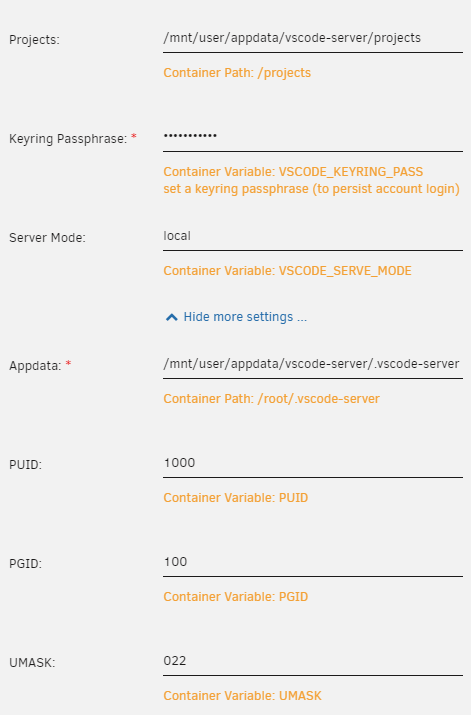Click the PUID label text
The height and width of the screenshot is (715, 471).
26,465
